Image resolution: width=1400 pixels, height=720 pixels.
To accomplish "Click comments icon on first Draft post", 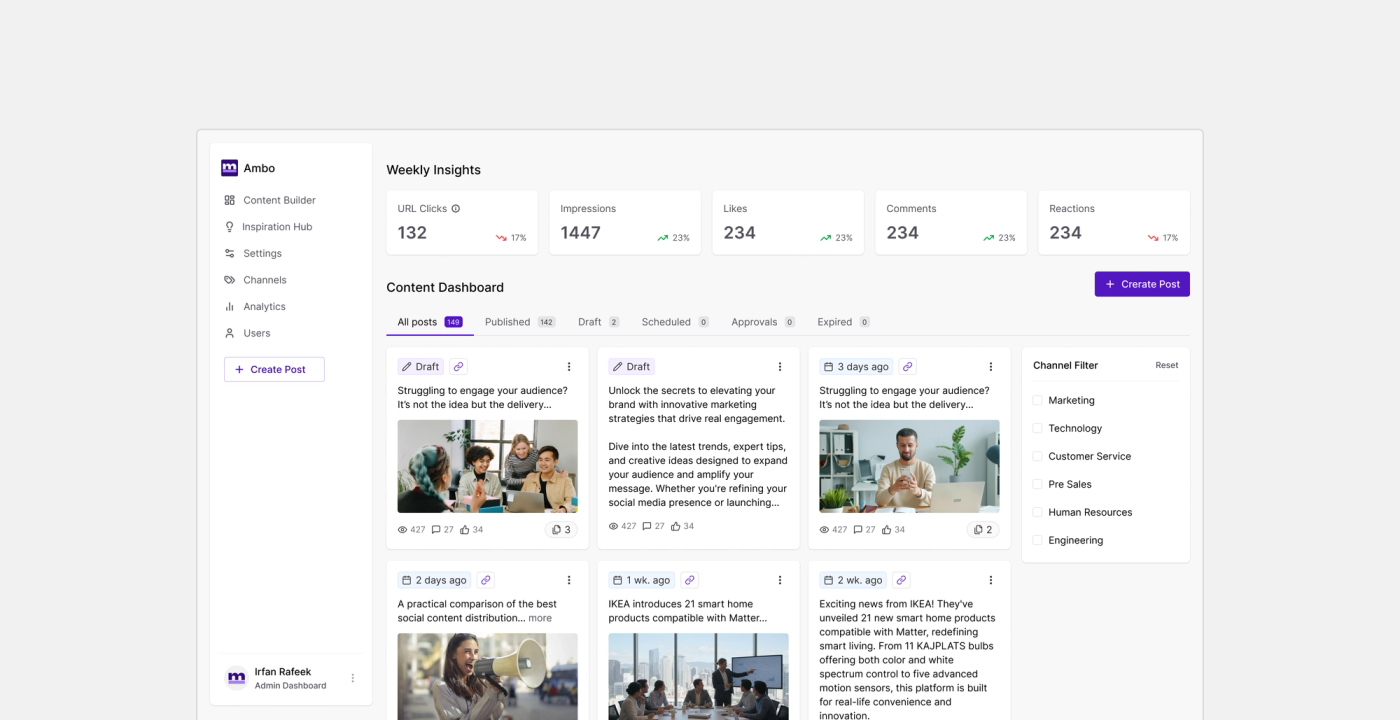I will pyautogui.click(x=436, y=530).
